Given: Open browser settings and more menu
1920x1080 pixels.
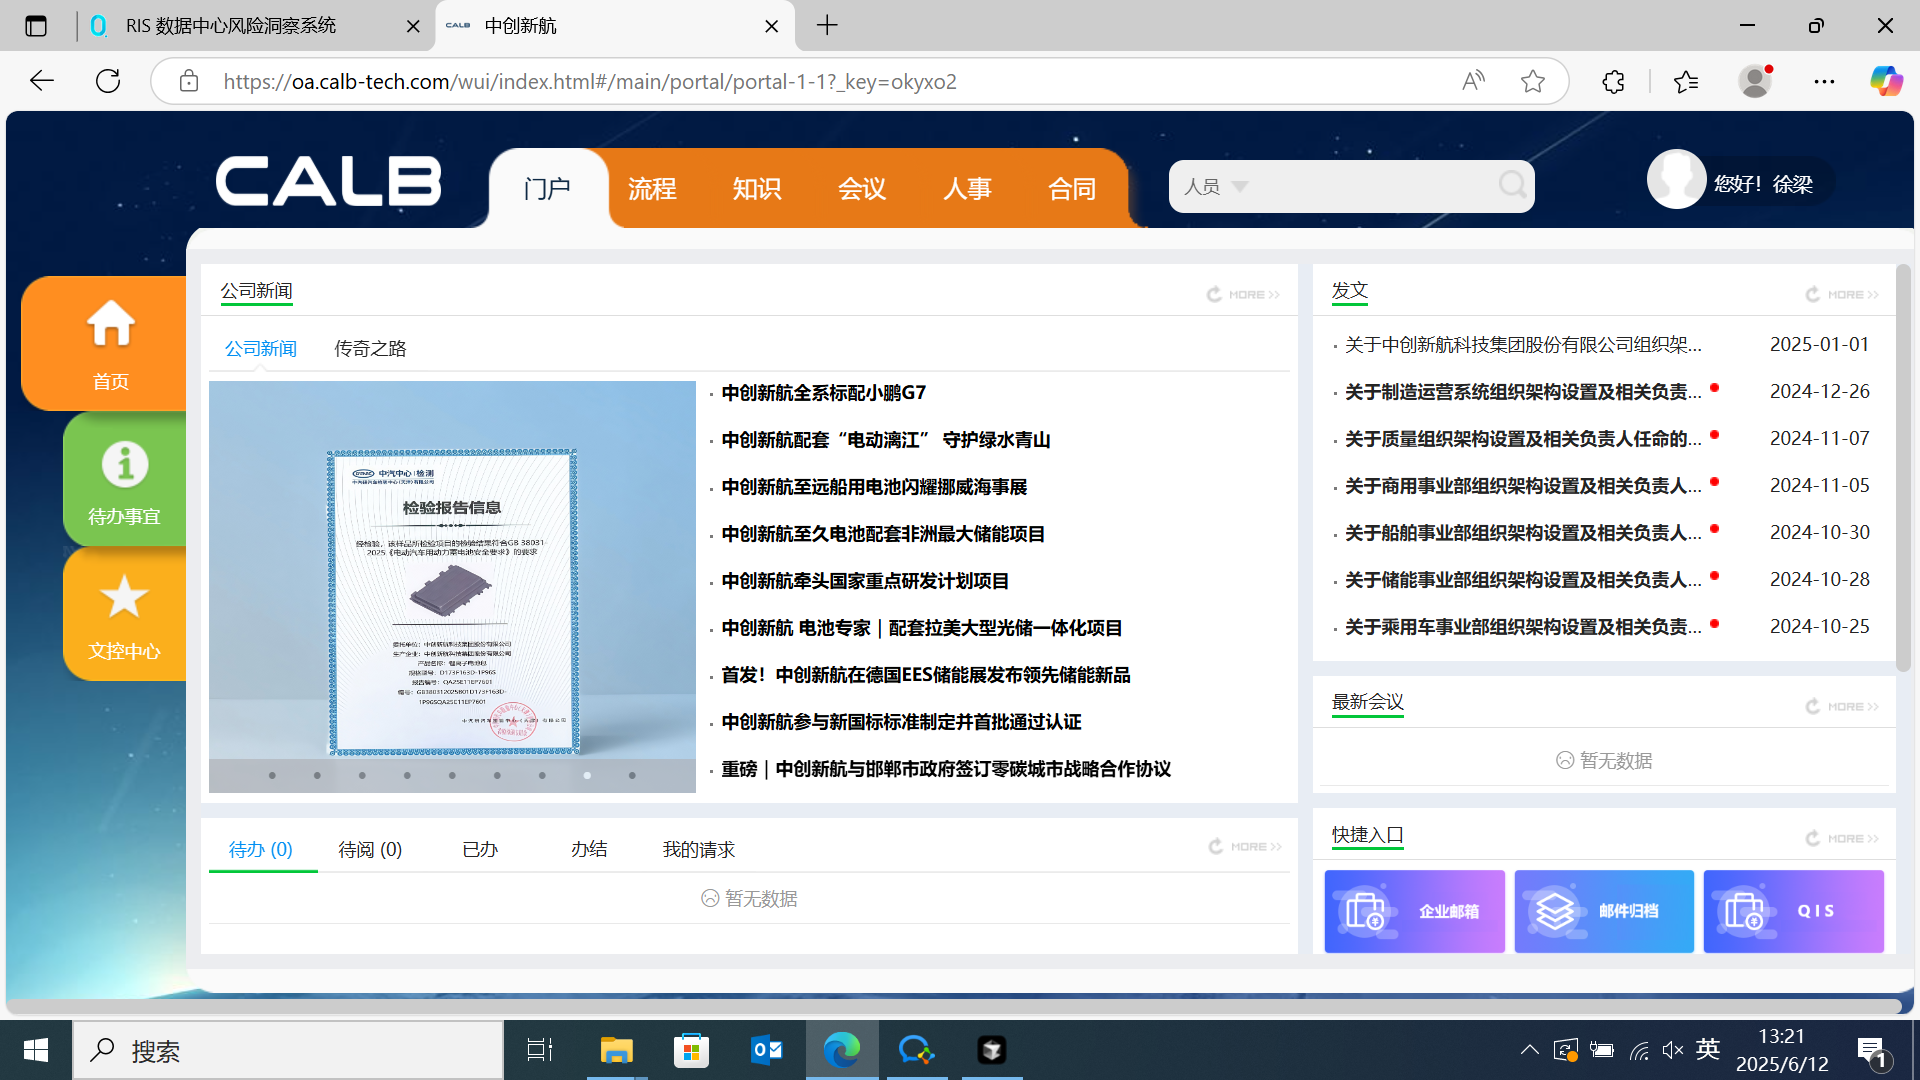Looking at the screenshot, I should point(1824,82).
